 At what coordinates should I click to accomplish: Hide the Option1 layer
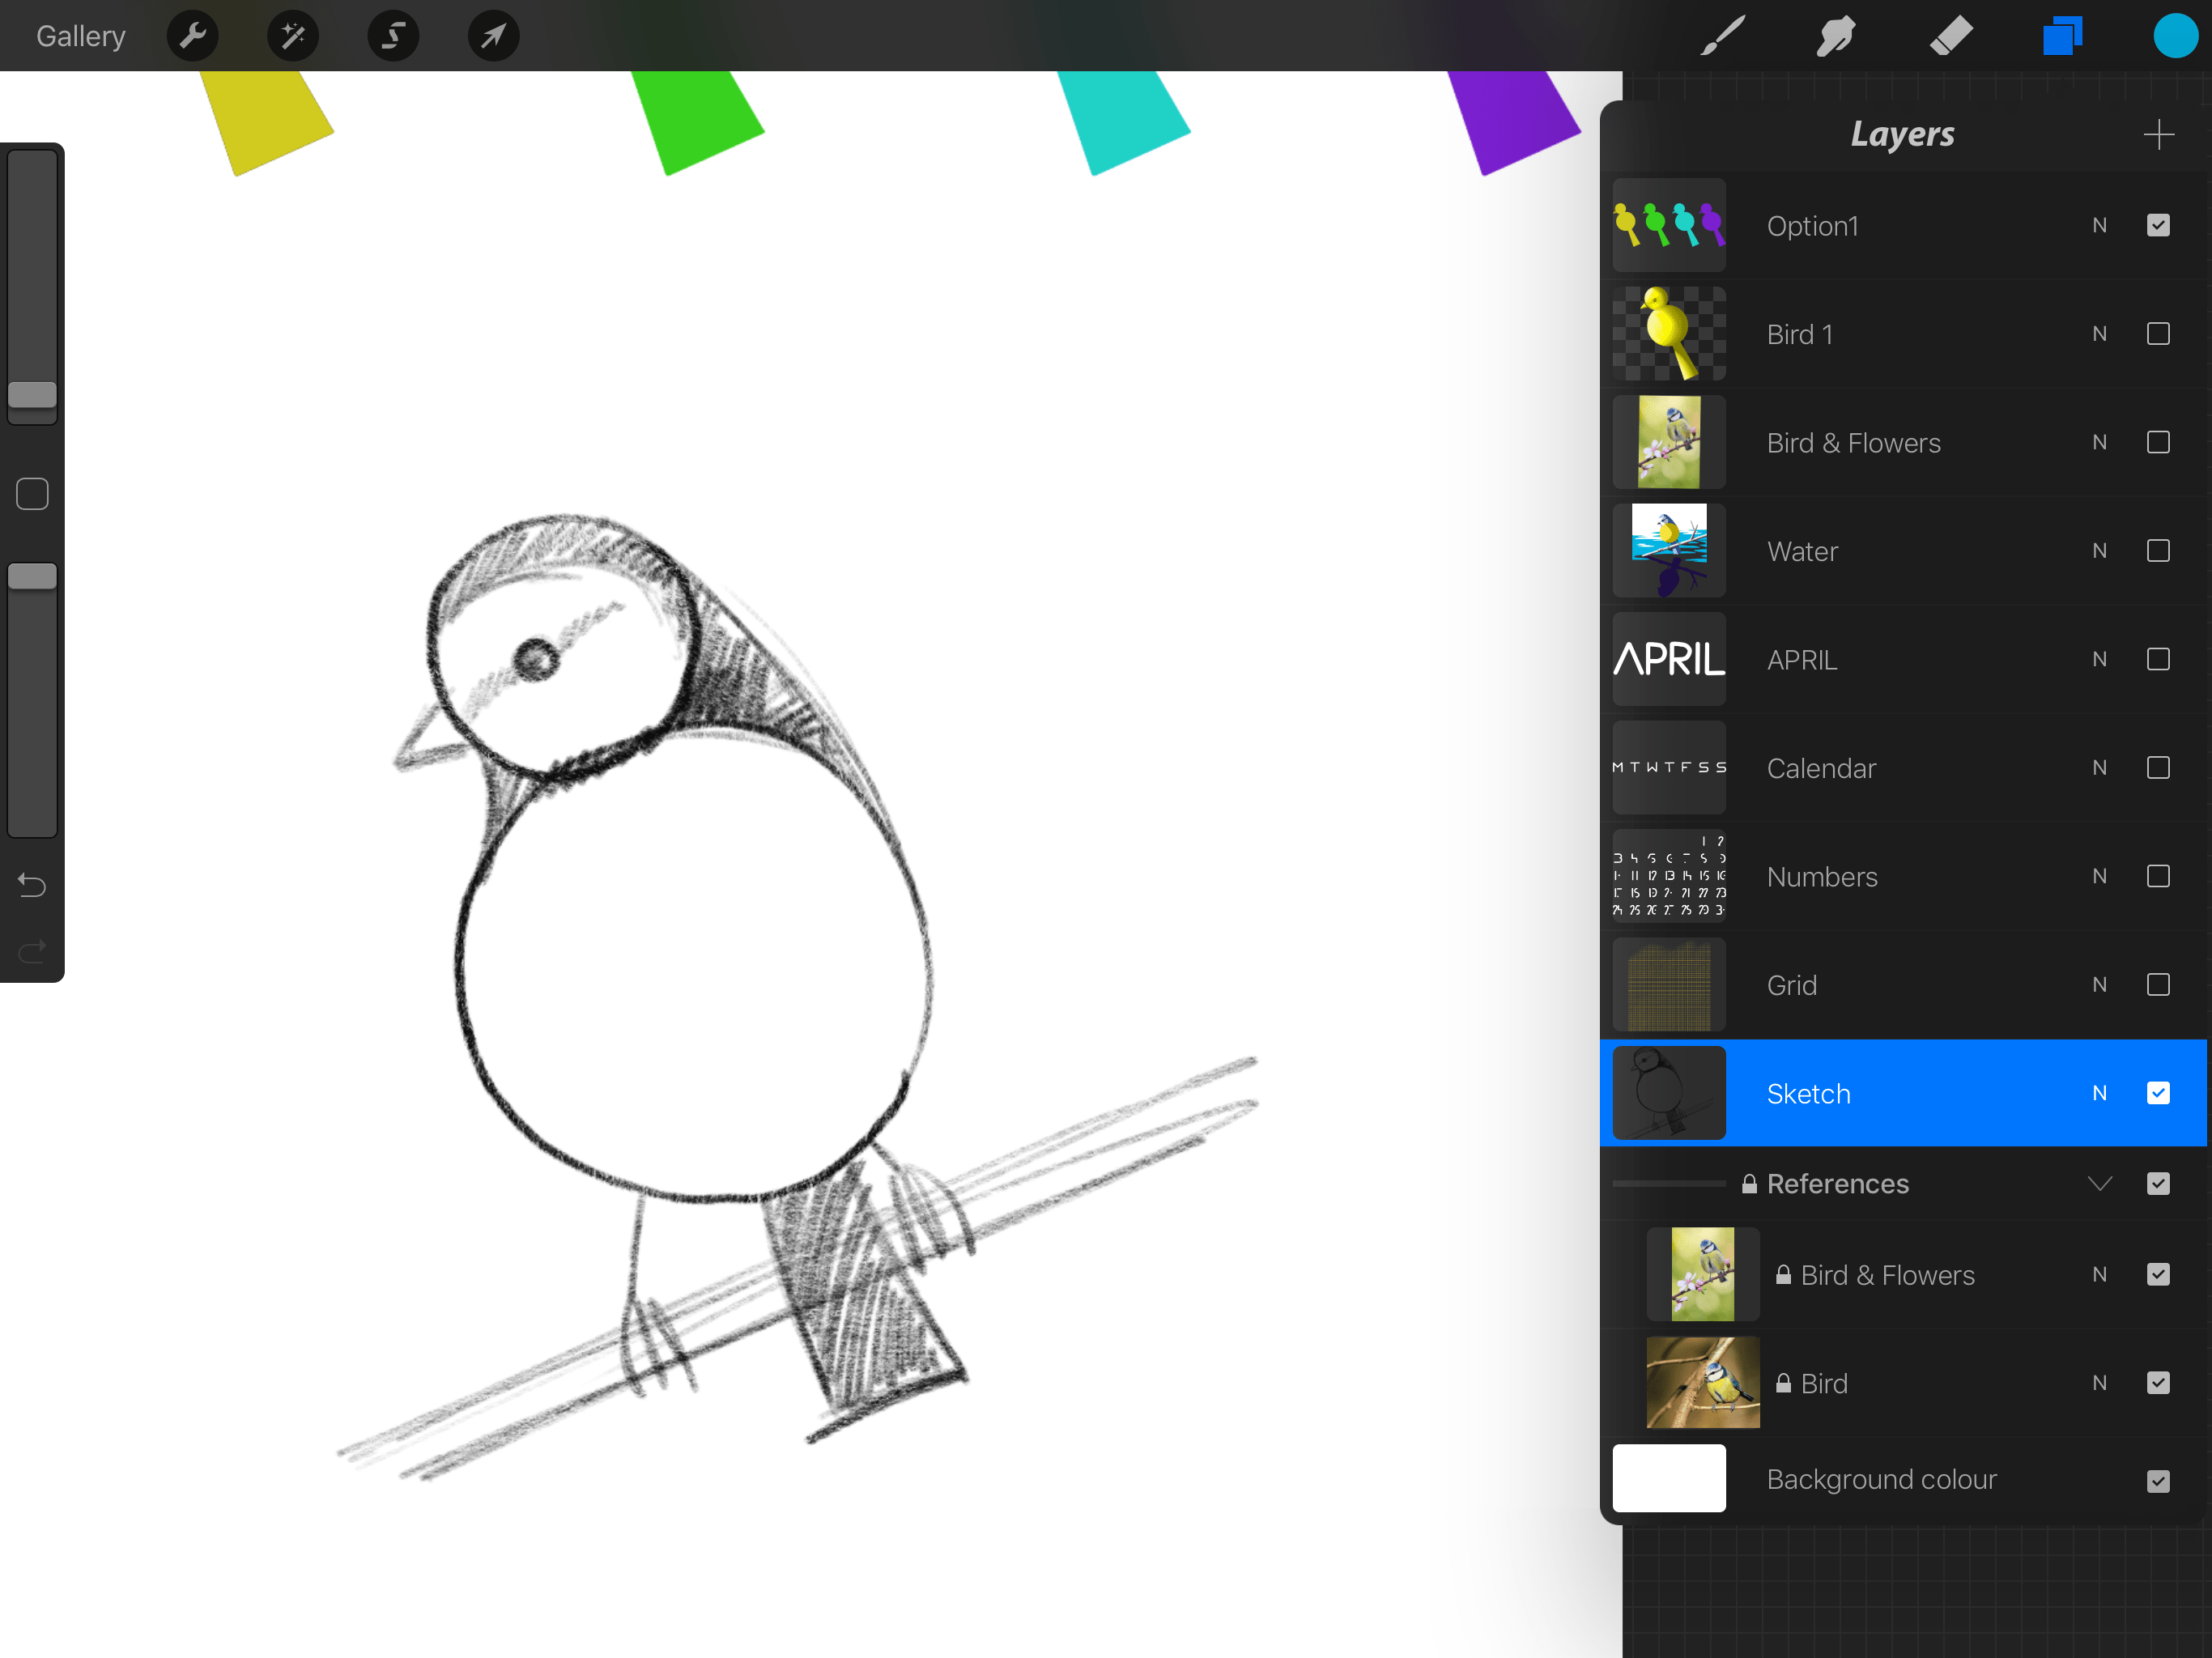(2157, 226)
